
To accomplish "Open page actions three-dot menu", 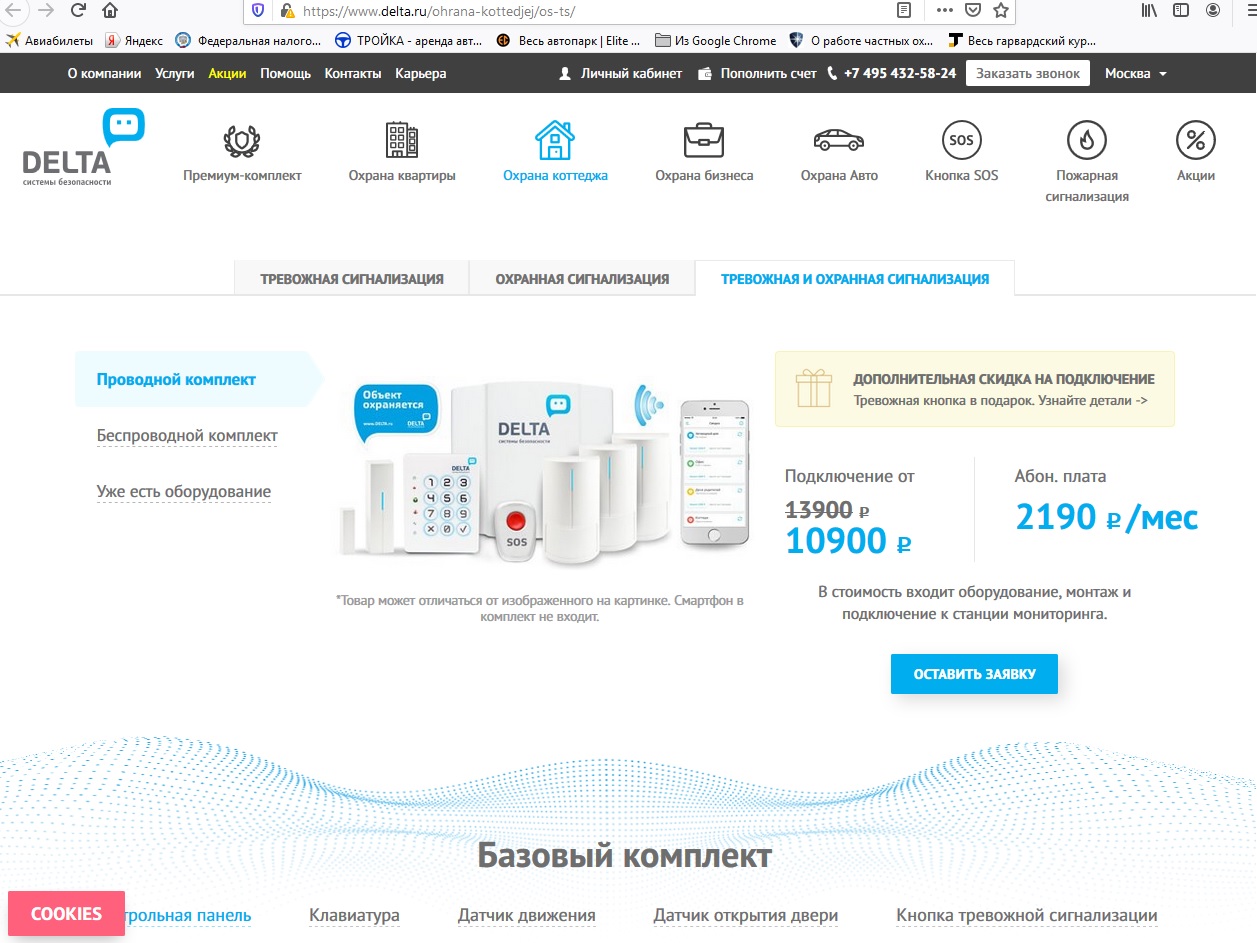I will point(944,11).
